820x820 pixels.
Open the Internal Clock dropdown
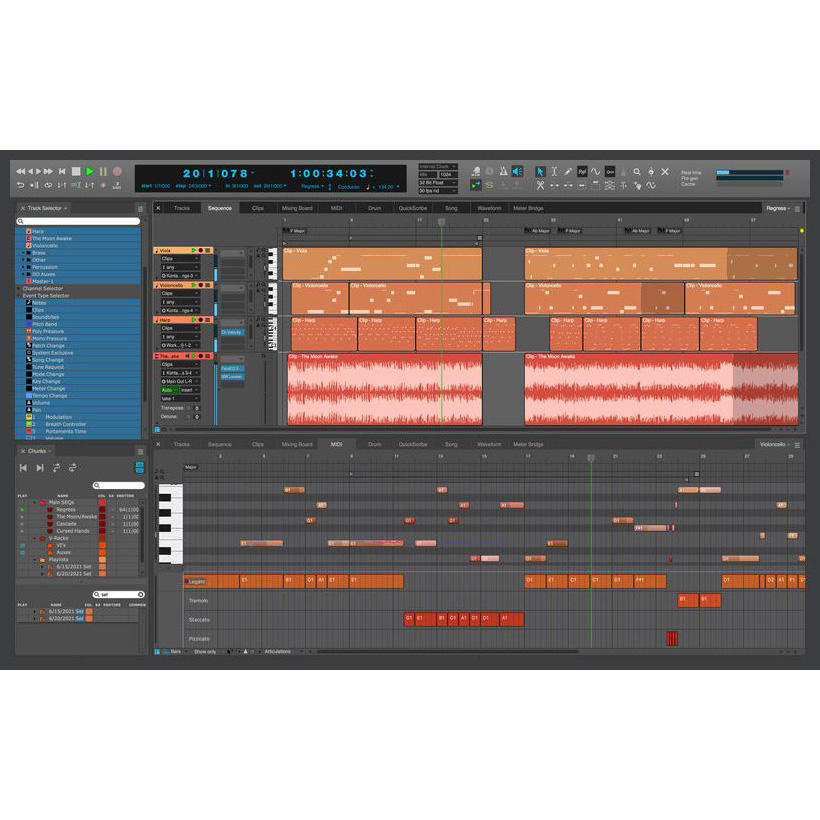click(437, 167)
